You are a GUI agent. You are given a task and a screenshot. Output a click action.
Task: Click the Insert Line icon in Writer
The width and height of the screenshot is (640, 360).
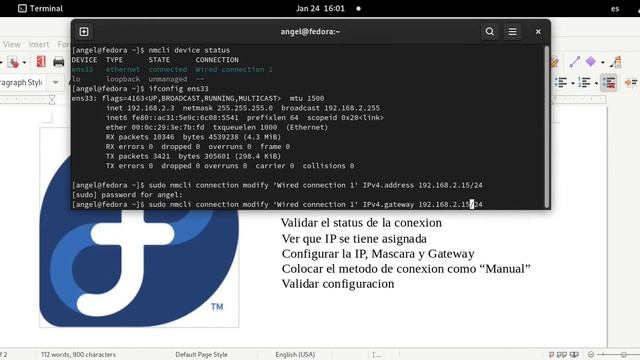575,62
